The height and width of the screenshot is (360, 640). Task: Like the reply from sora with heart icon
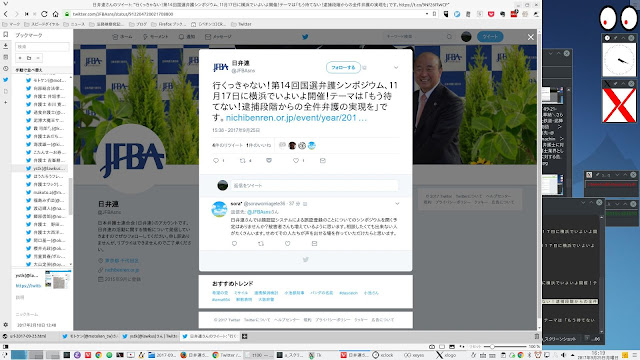[x=287, y=243]
